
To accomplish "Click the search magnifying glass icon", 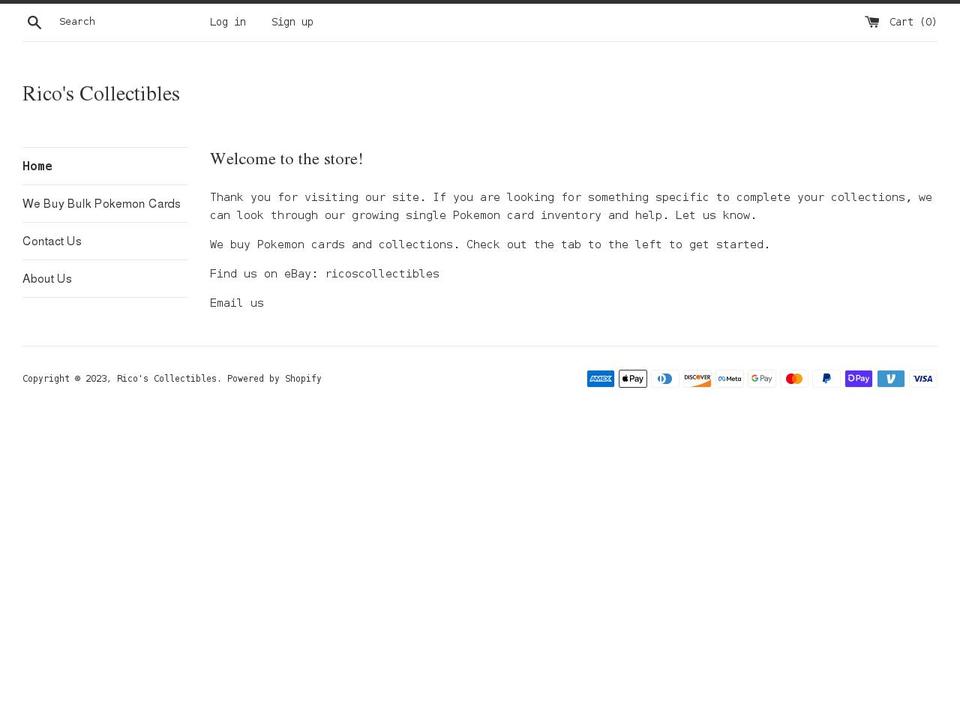I will pos(34,21).
